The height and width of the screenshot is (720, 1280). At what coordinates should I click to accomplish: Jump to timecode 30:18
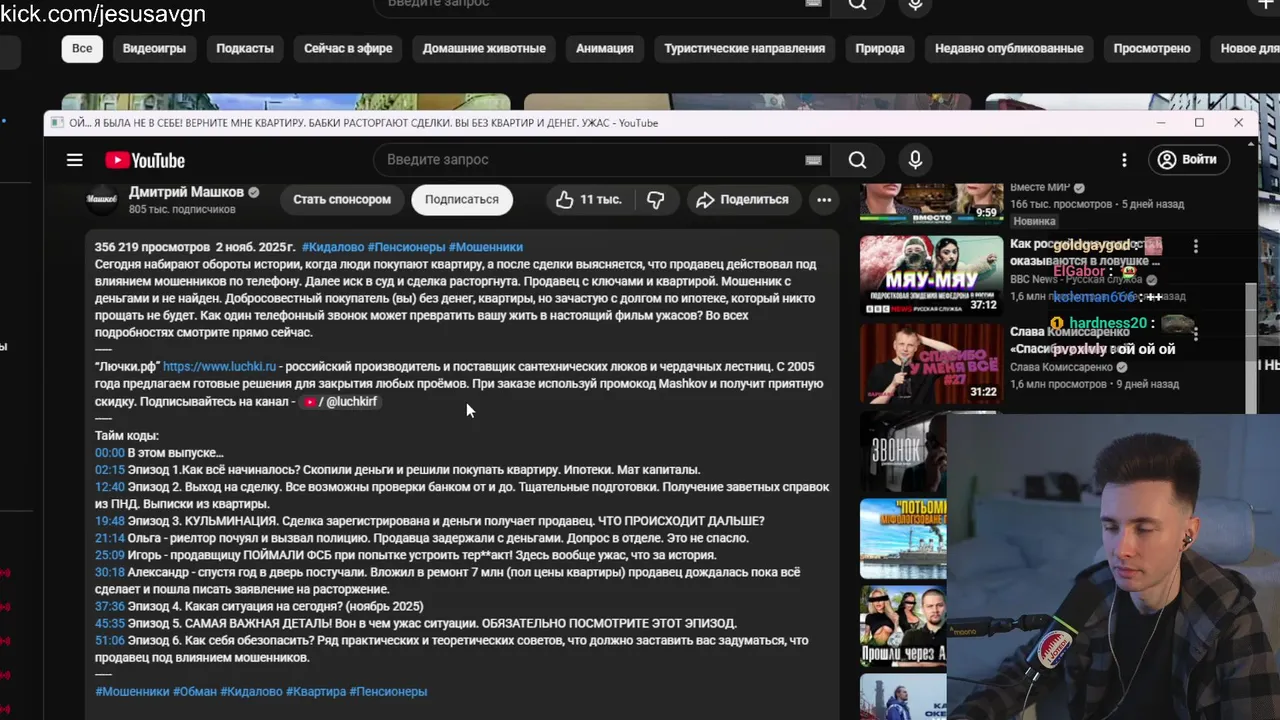[x=110, y=572]
